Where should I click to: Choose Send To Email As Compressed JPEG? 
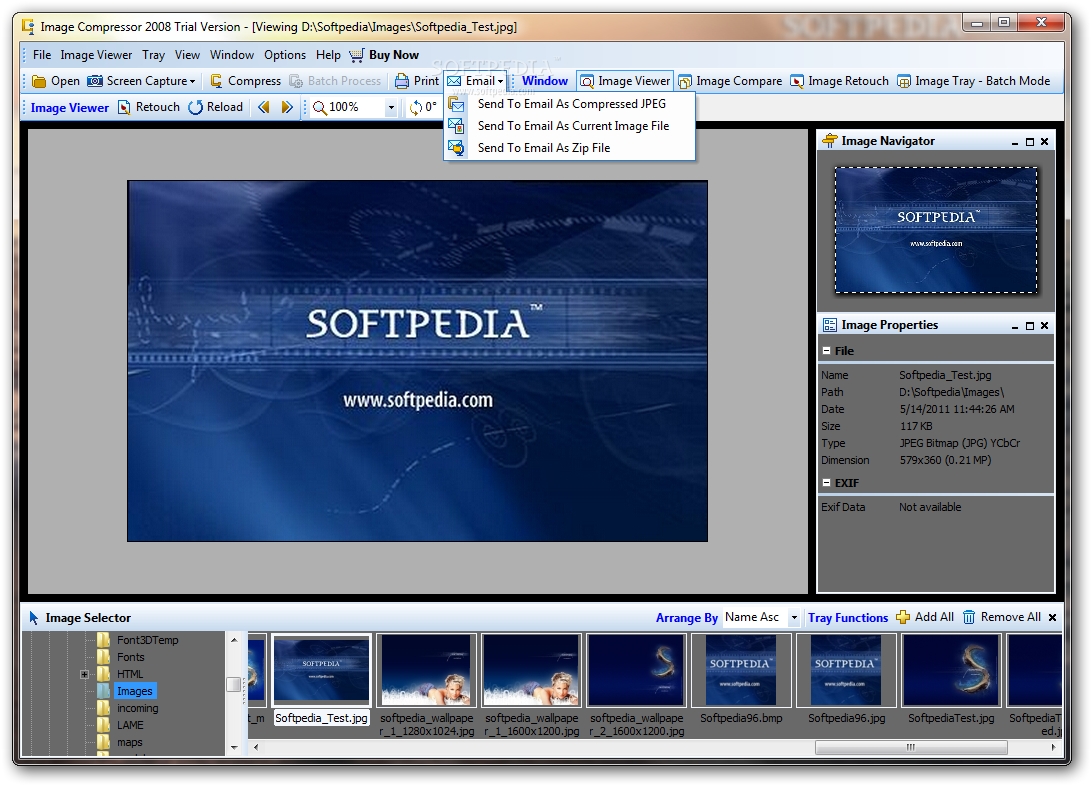click(x=570, y=104)
